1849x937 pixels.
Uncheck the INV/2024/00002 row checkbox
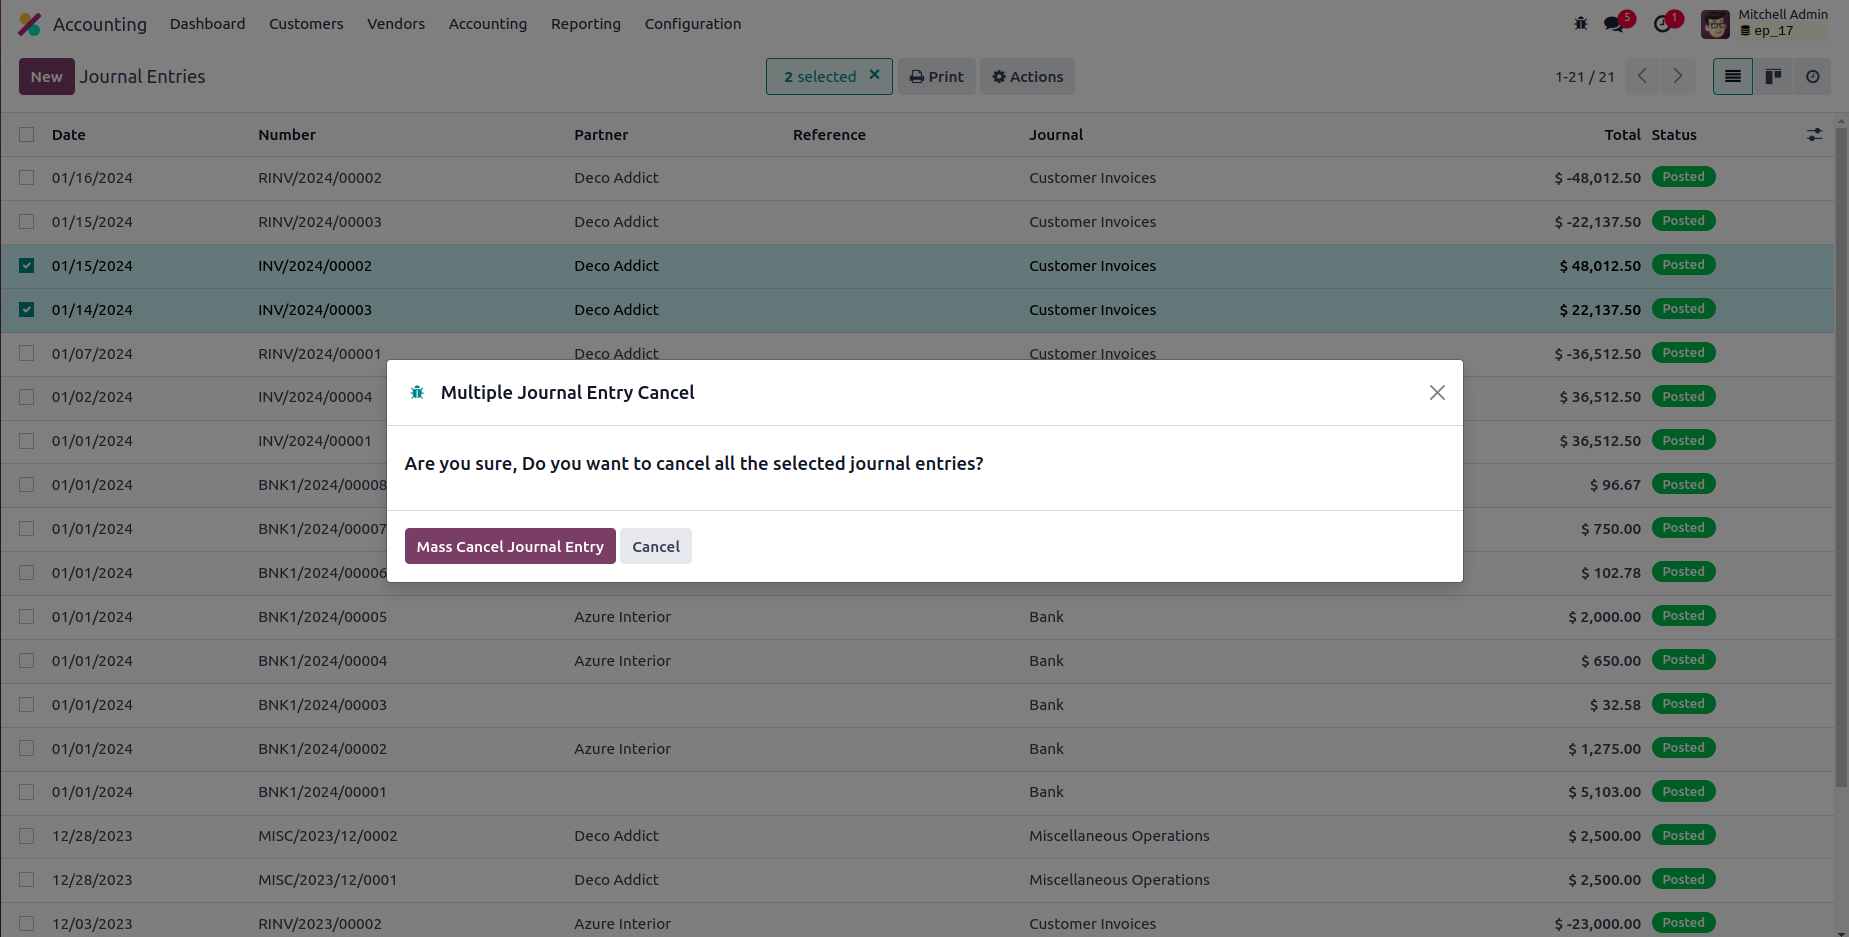[x=27, y=266]
